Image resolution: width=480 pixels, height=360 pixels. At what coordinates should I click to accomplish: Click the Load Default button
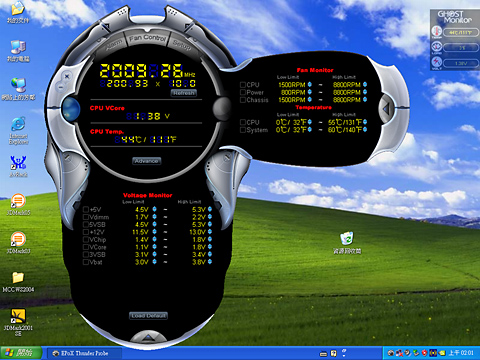(148, 316)
